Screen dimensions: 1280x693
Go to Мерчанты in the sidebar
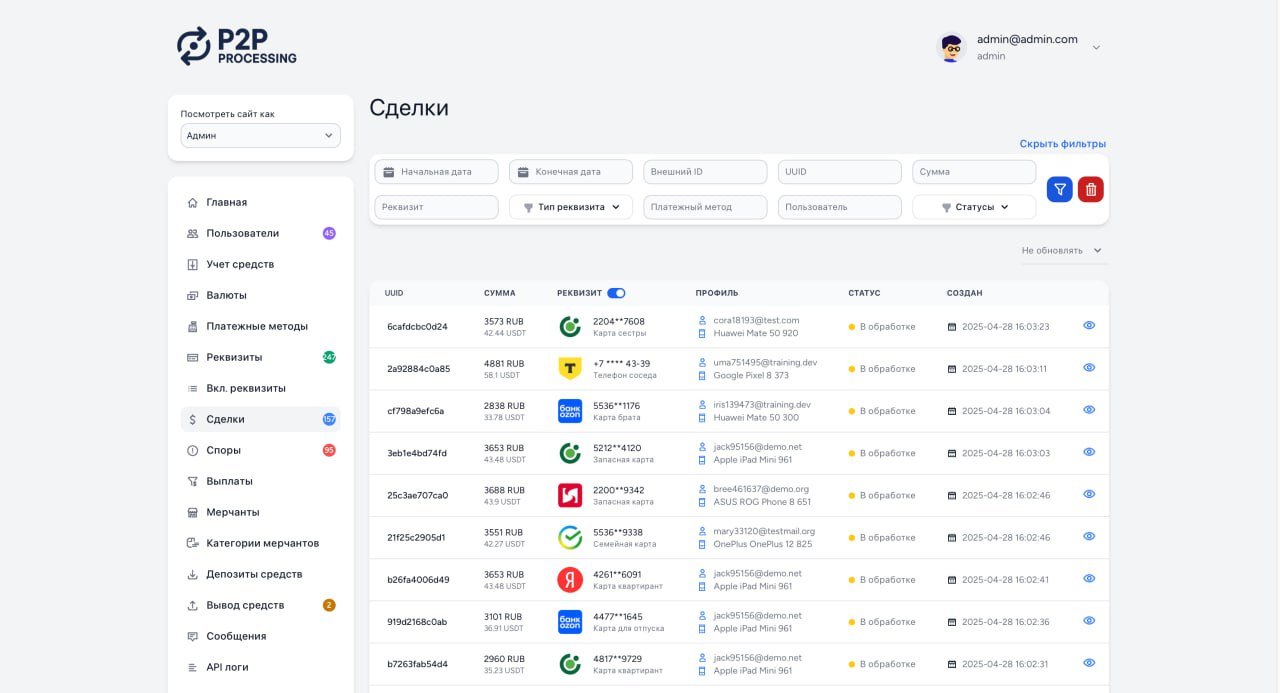[232, 512]
